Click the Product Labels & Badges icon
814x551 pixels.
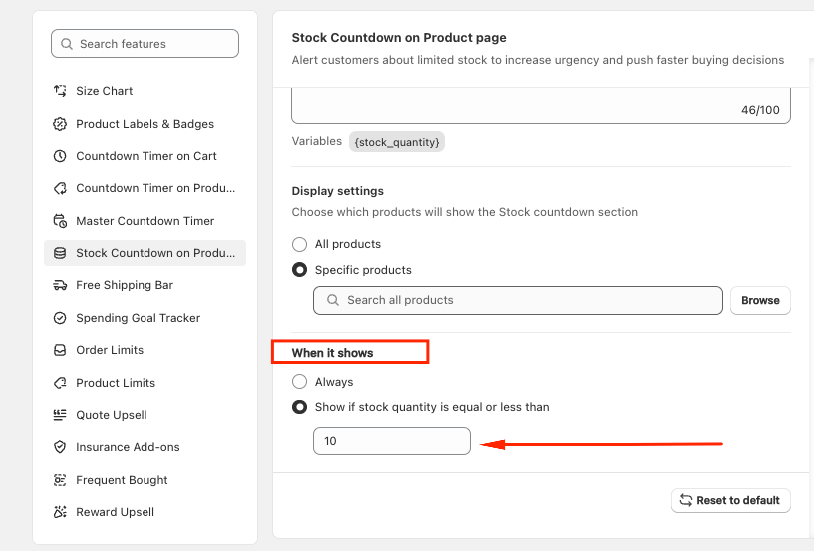point(60,124)
